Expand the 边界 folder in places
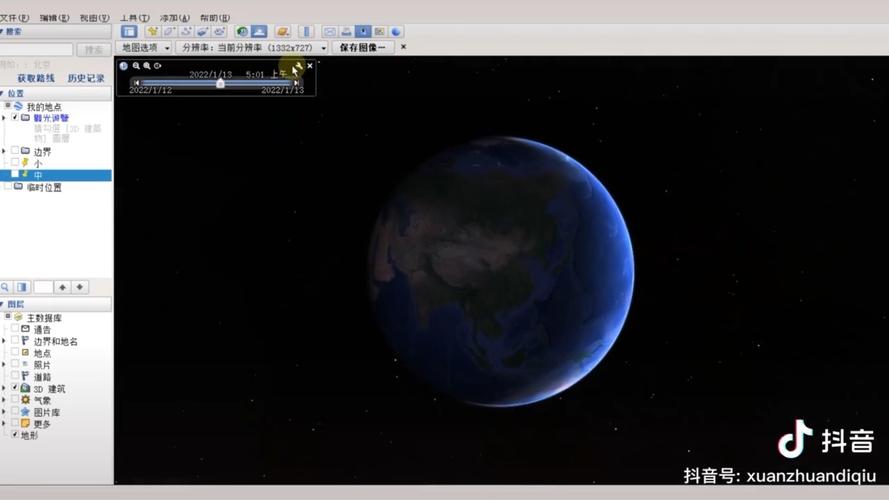Screen dimensions: 889x500 coord(4,151)
